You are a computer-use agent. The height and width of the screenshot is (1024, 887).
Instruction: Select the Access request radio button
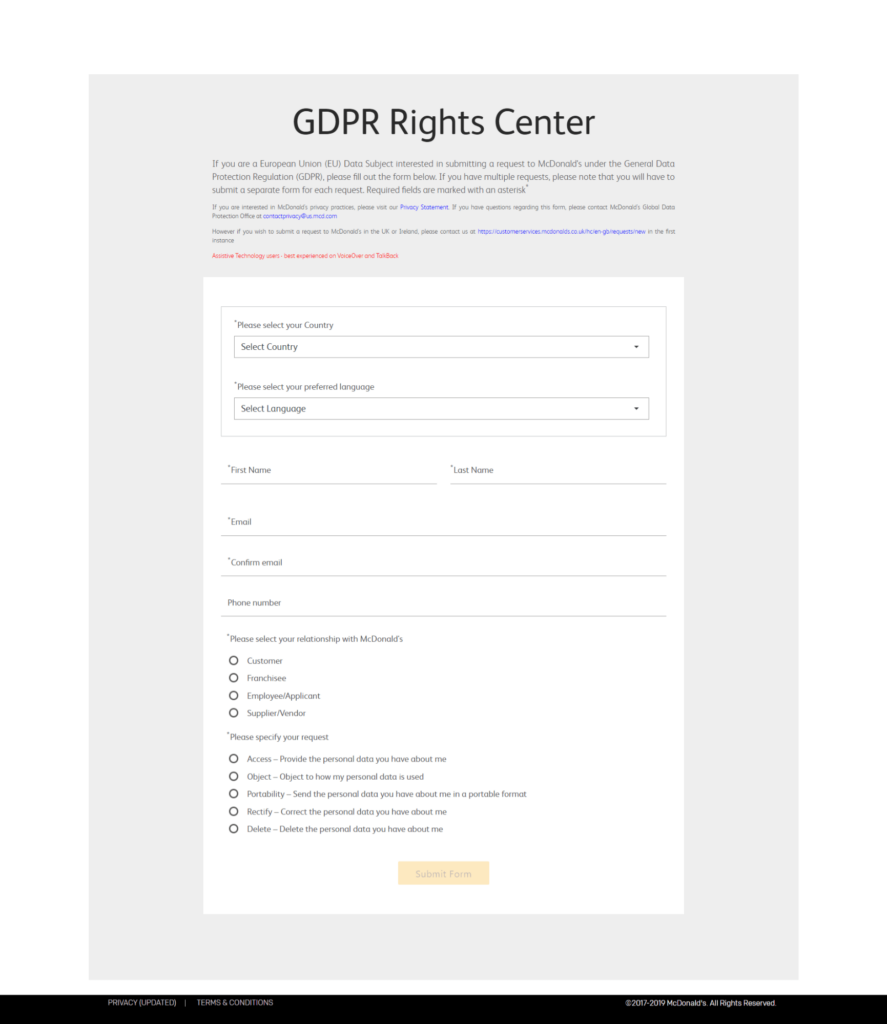[x=234, y=759]
